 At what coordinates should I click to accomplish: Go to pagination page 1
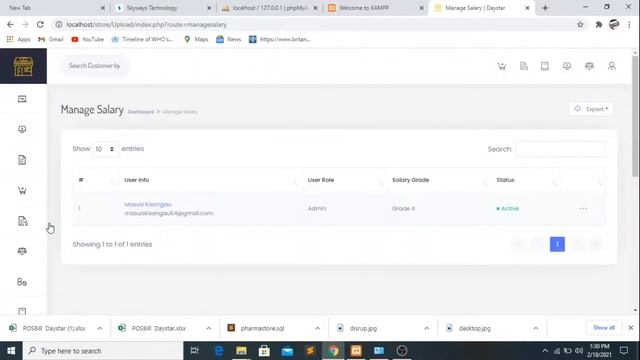click(x=557, y=244)
